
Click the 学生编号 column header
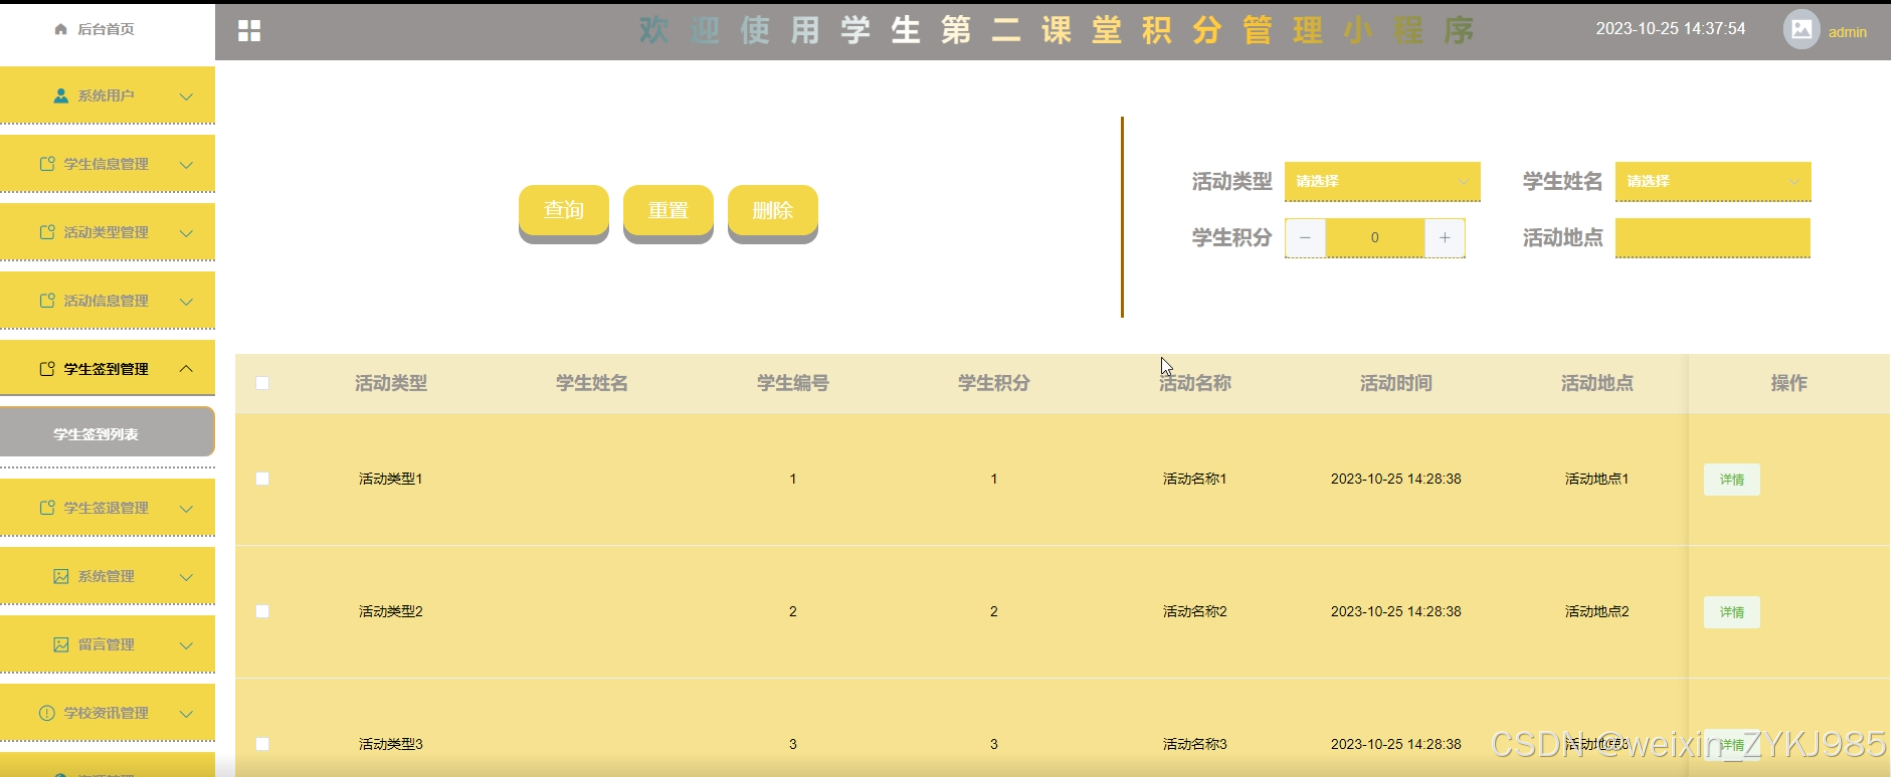(793, 383)
